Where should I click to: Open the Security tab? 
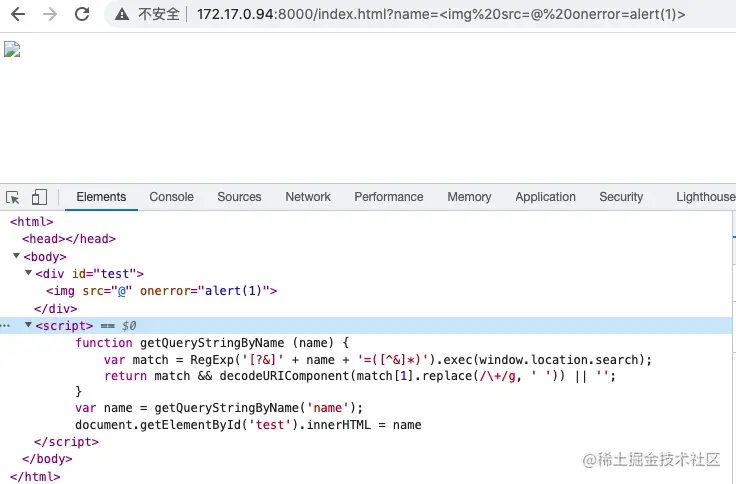[x=621, y=197]
